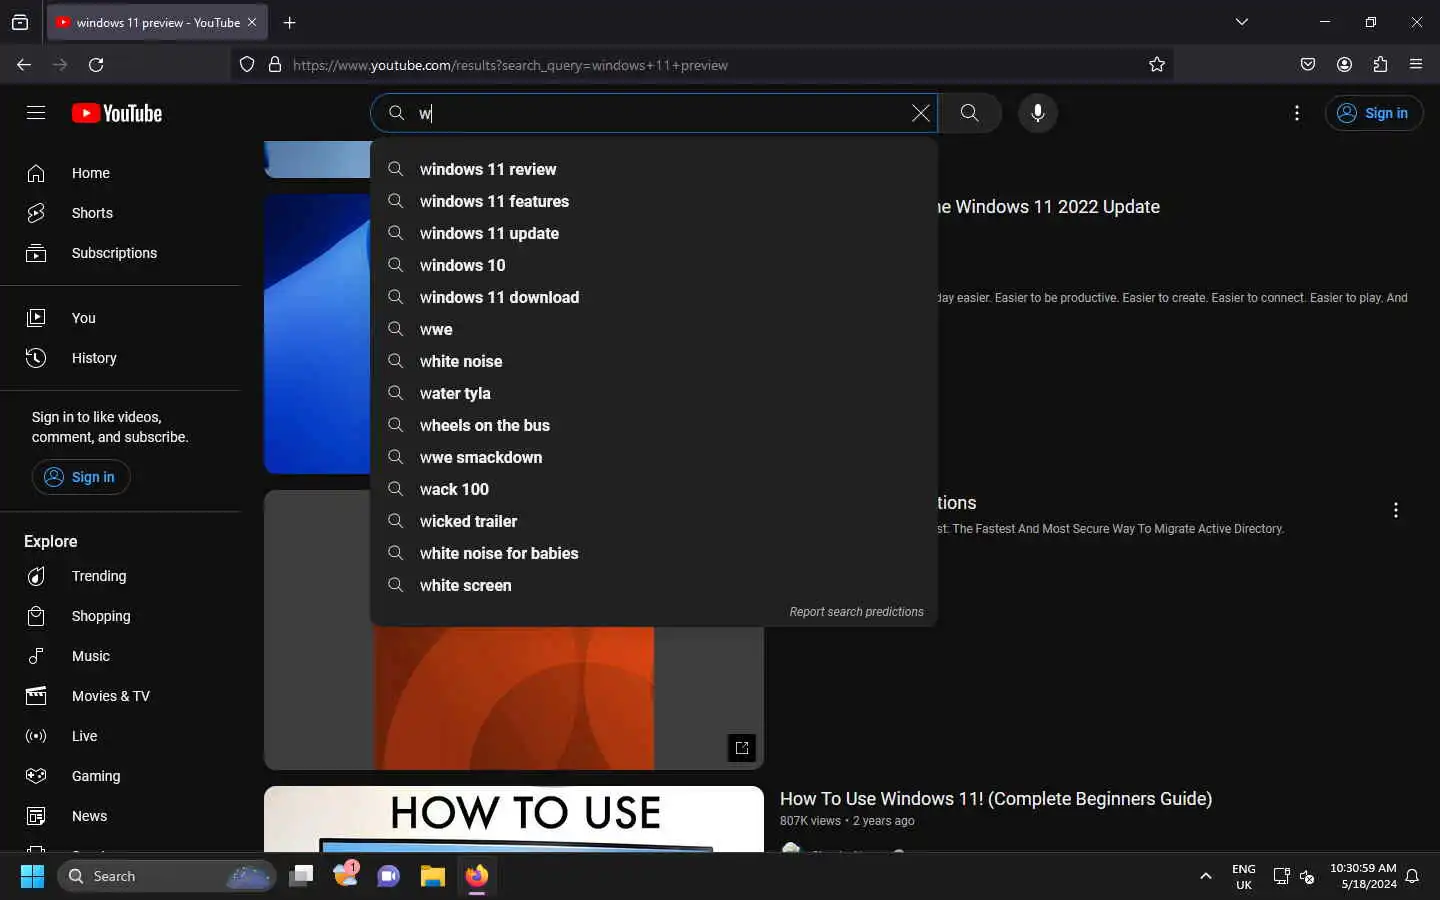The image size is (1440, 900).
Task: Open the Windows Start menu
Action: (32, 876)
